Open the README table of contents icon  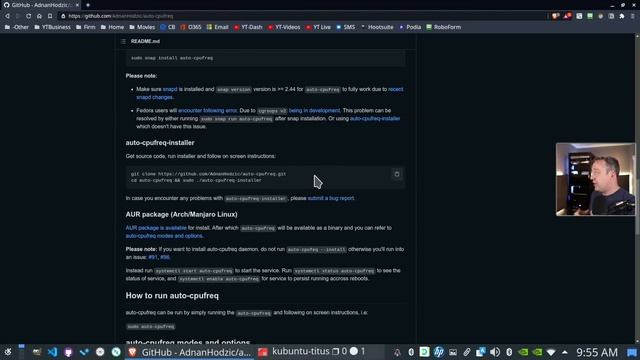(123, 41)
